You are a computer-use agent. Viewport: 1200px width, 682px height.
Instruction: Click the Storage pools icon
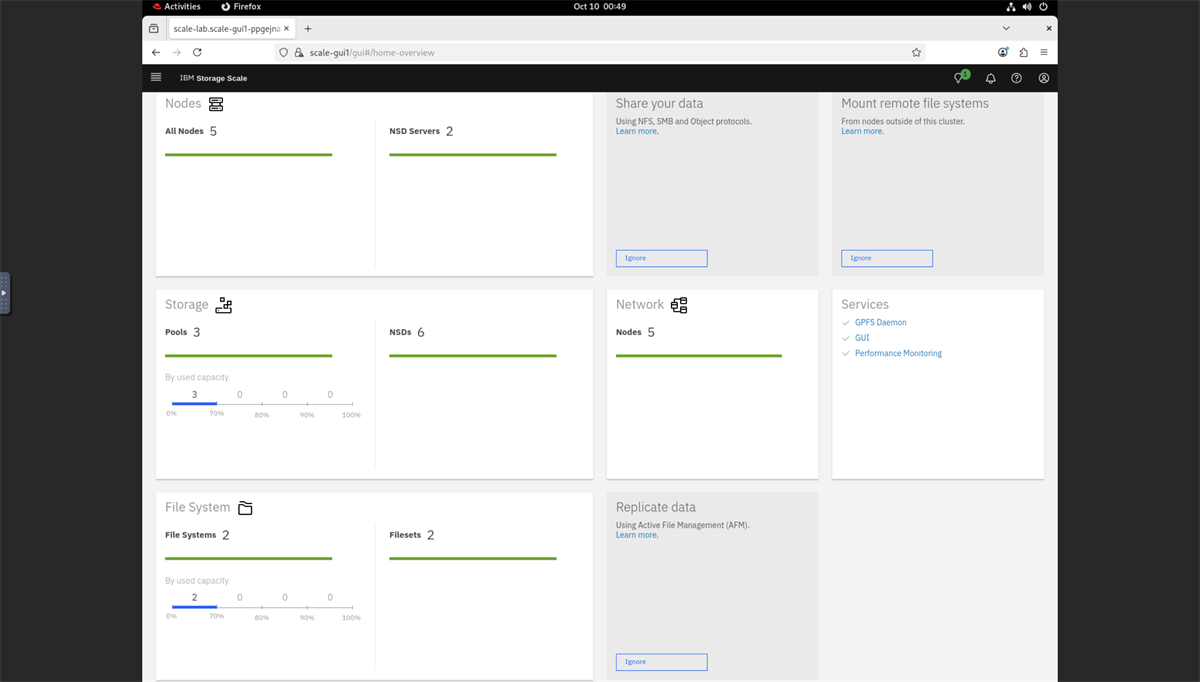click(223, 305)
